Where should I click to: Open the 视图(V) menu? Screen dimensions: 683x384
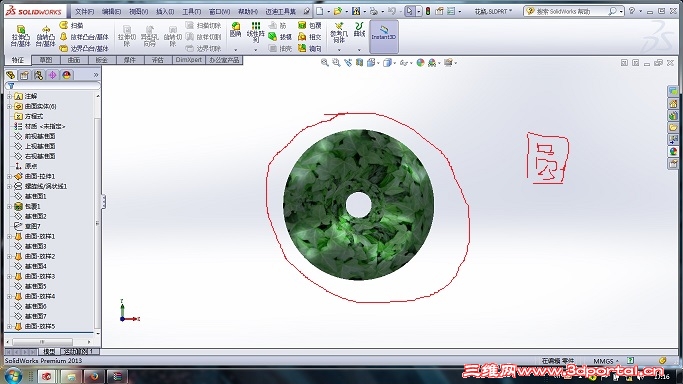[139, 11]
